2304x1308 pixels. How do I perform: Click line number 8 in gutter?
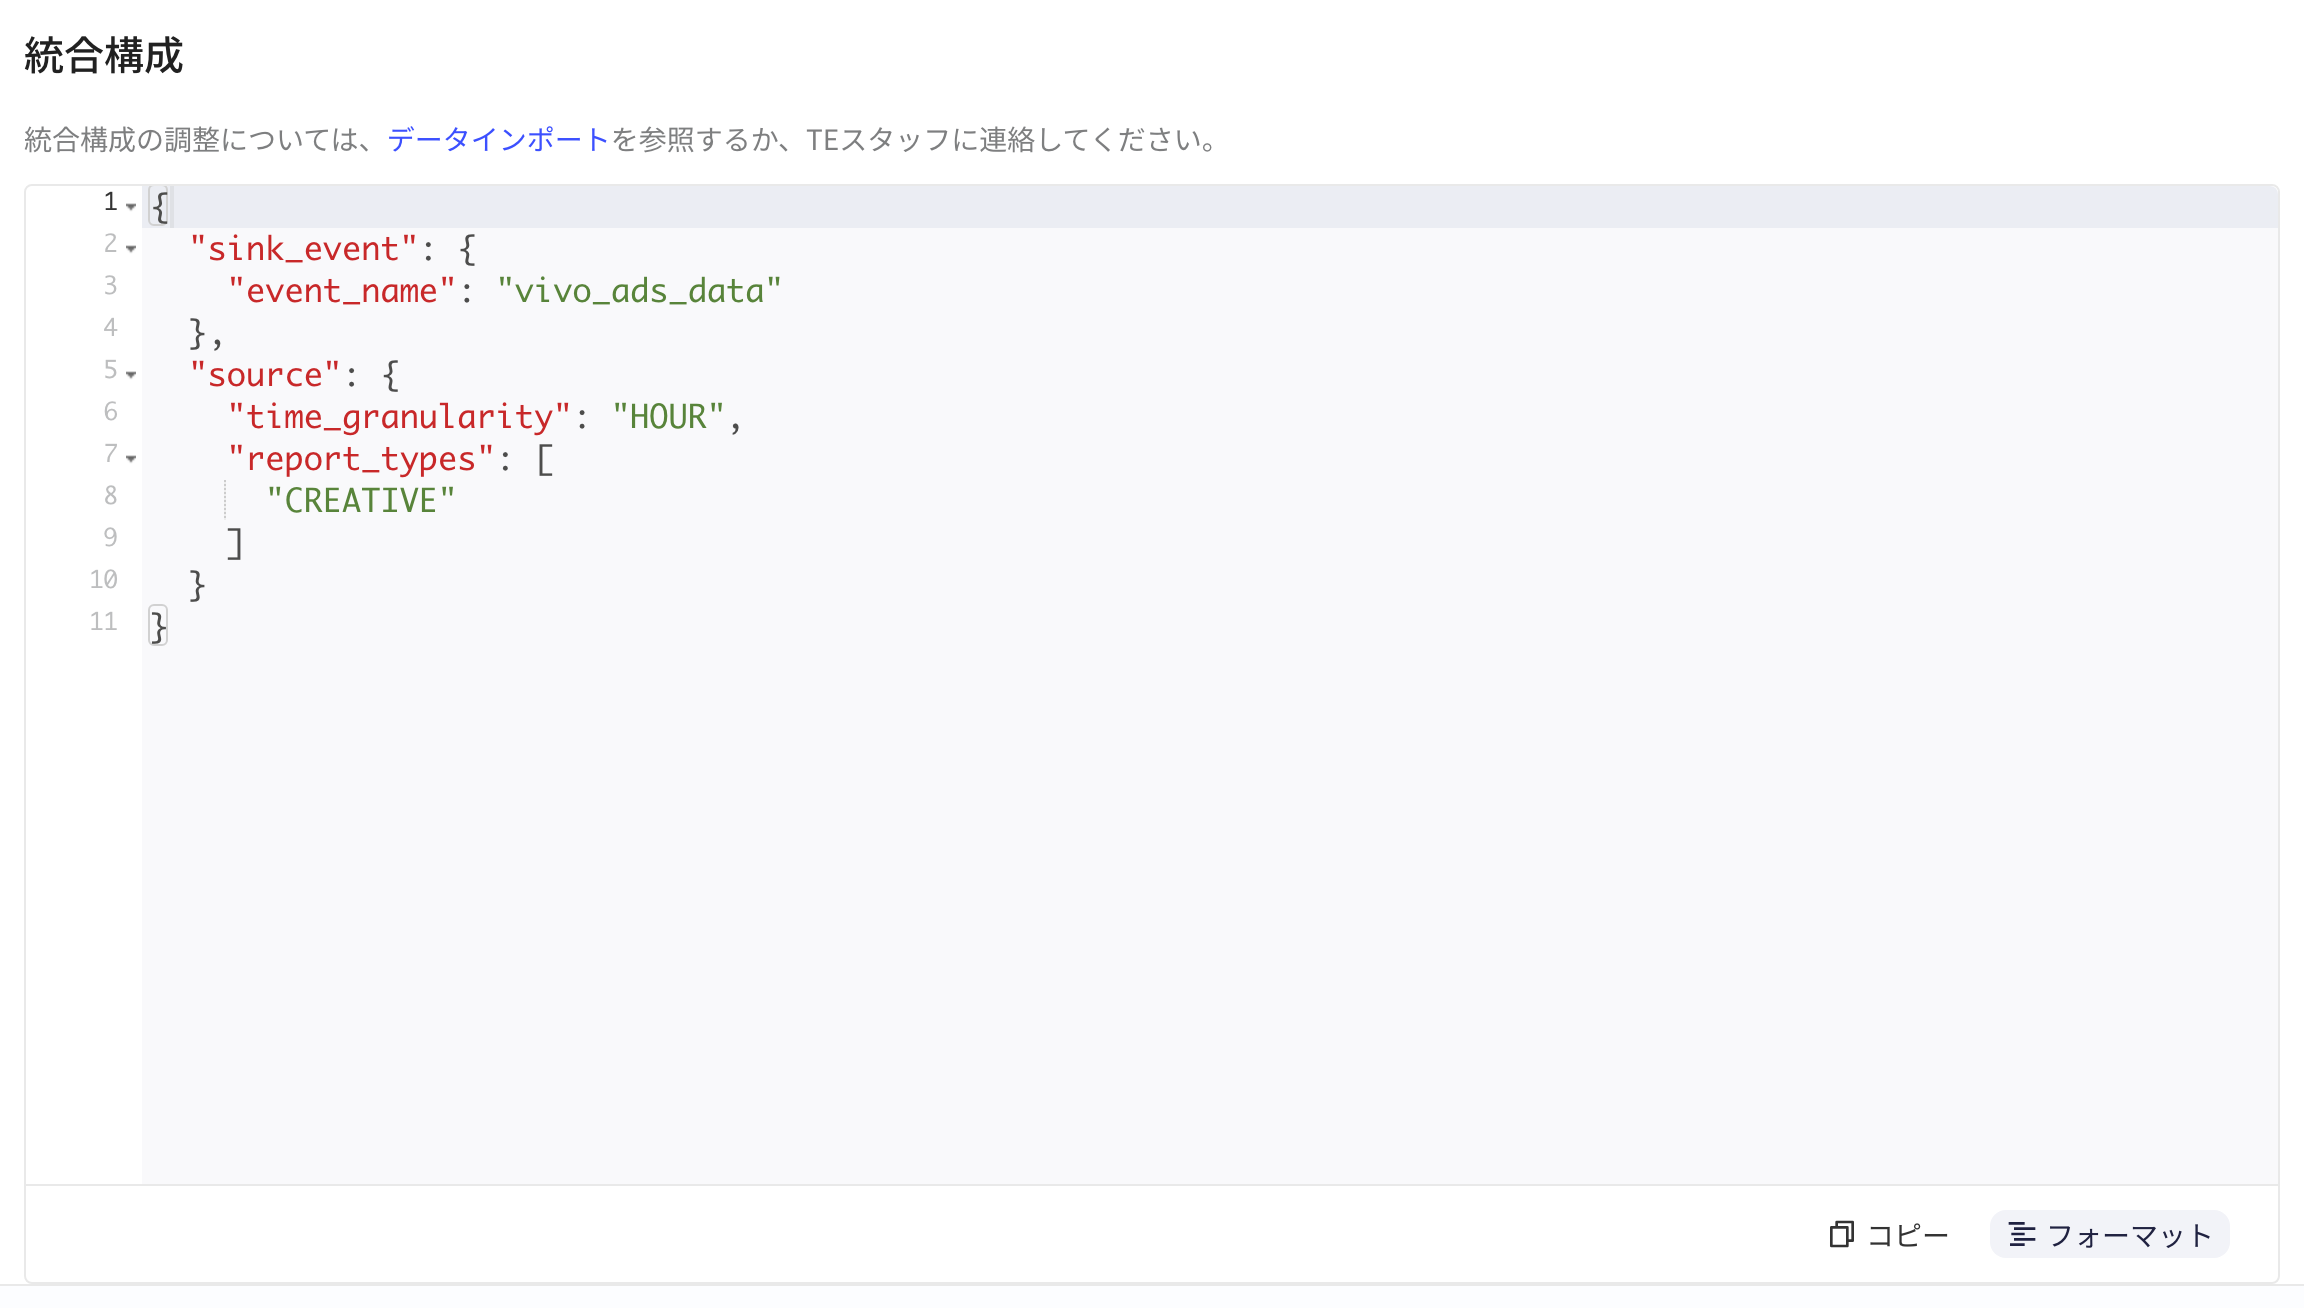coord(110,496)
